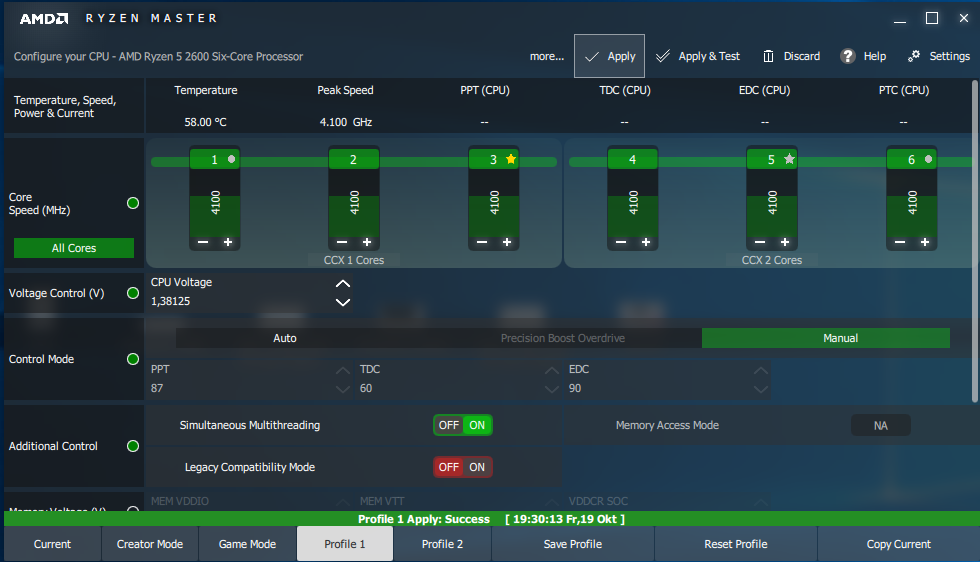Viewport: 980px width, 562px height.
Task: Toggle Core Speed green indicator circle
Action: pos(133,203)
